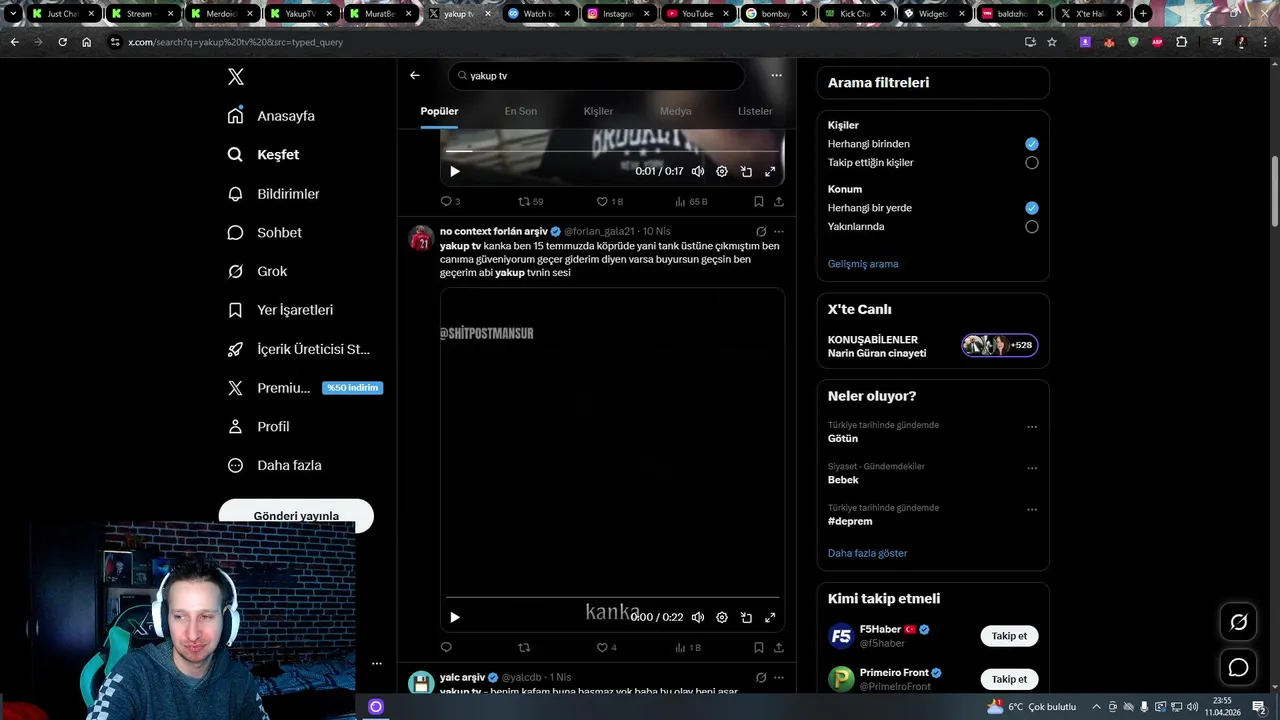Click Gönderi yayınla button

tap(296, 516)
